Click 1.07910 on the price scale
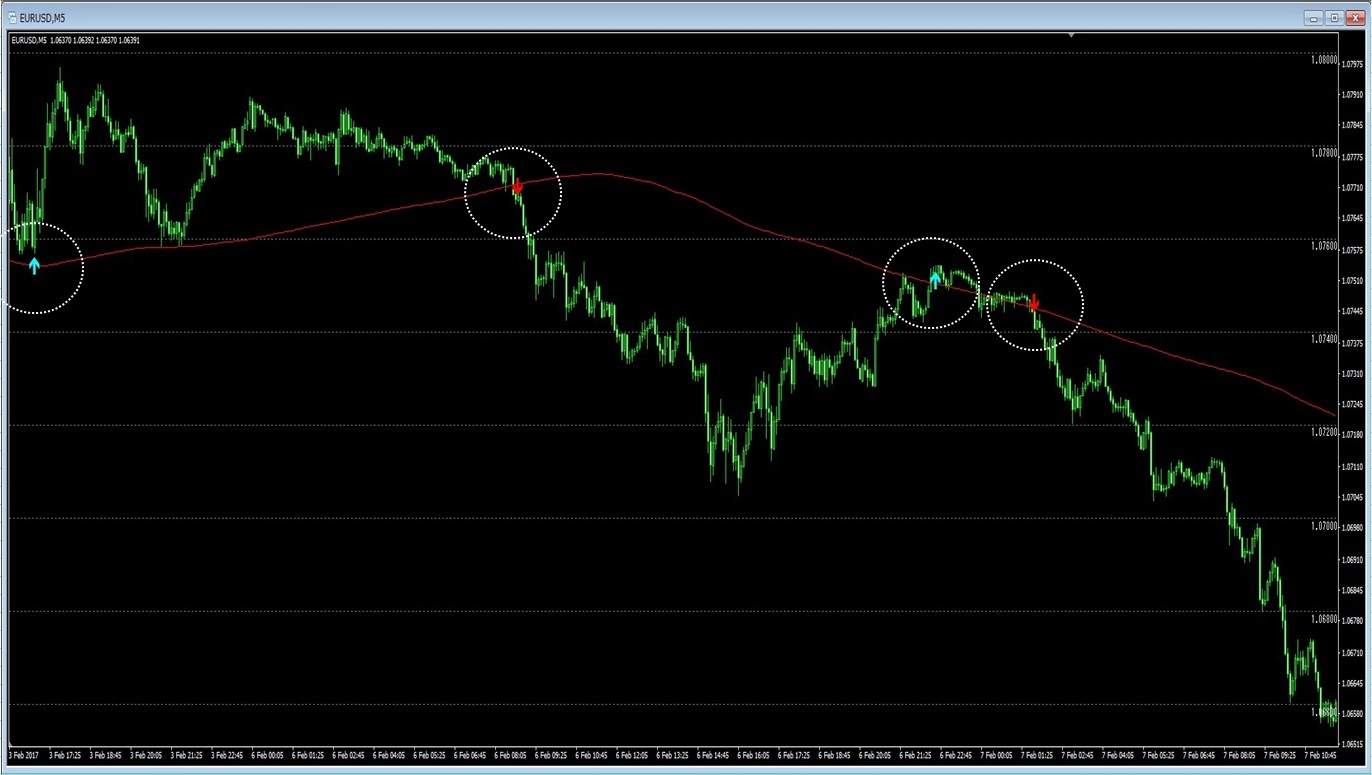 click(1354, 95)
